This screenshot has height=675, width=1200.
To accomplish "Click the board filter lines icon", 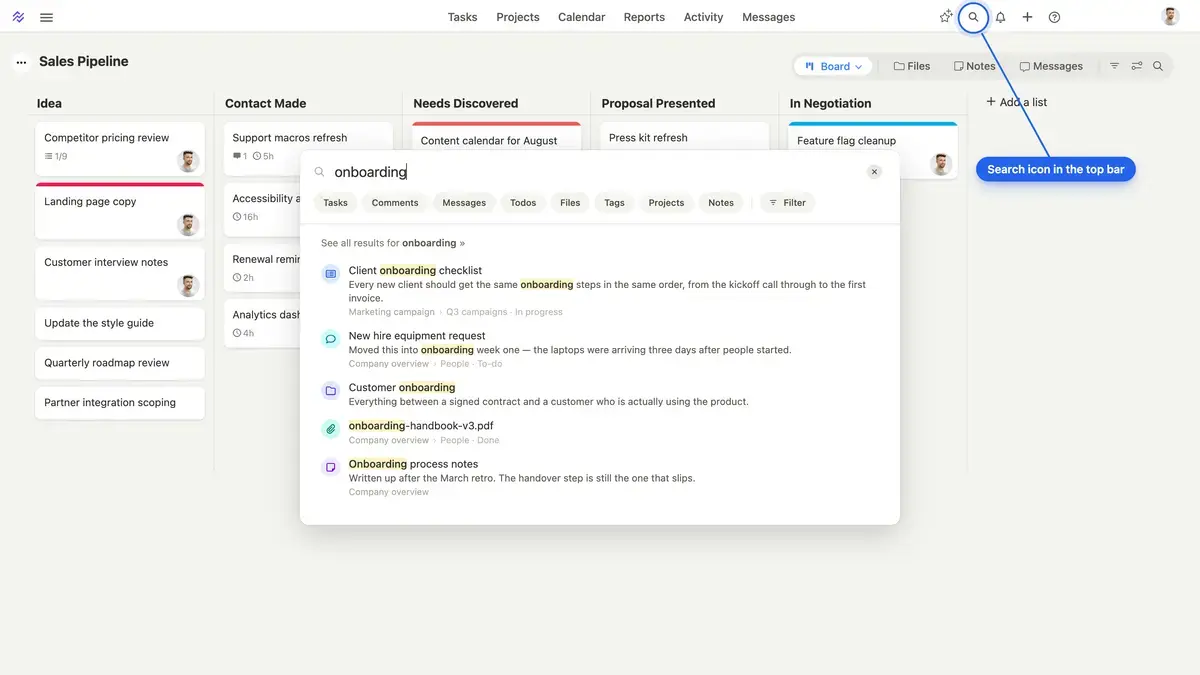I will point(1114,66).
